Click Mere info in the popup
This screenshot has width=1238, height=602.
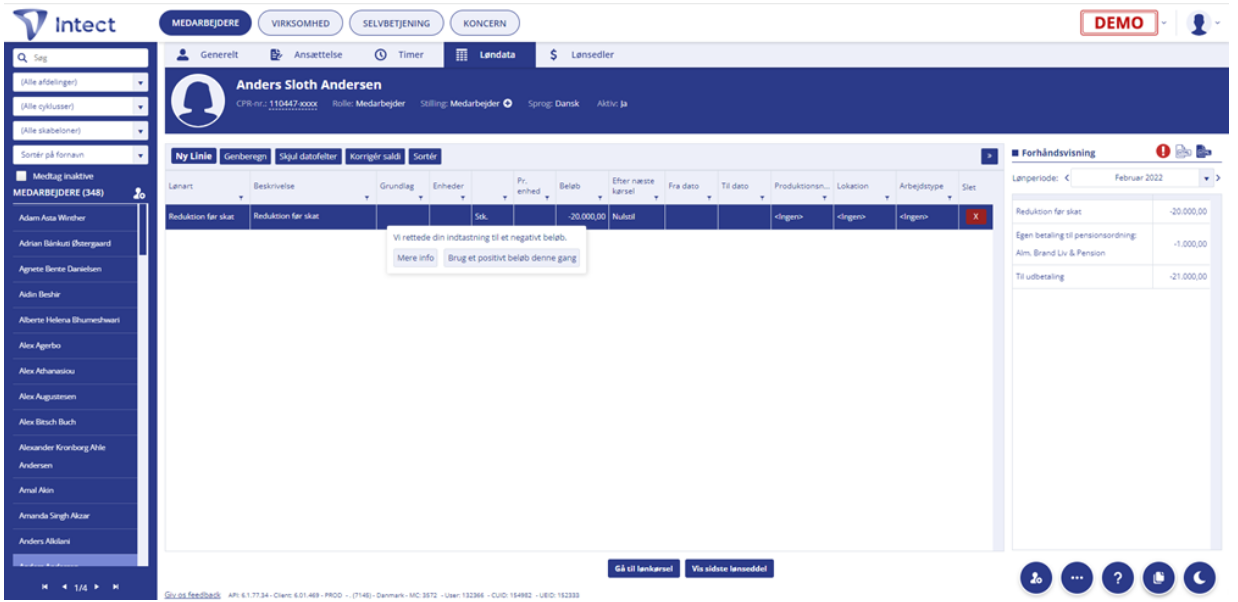click(415, 258)
